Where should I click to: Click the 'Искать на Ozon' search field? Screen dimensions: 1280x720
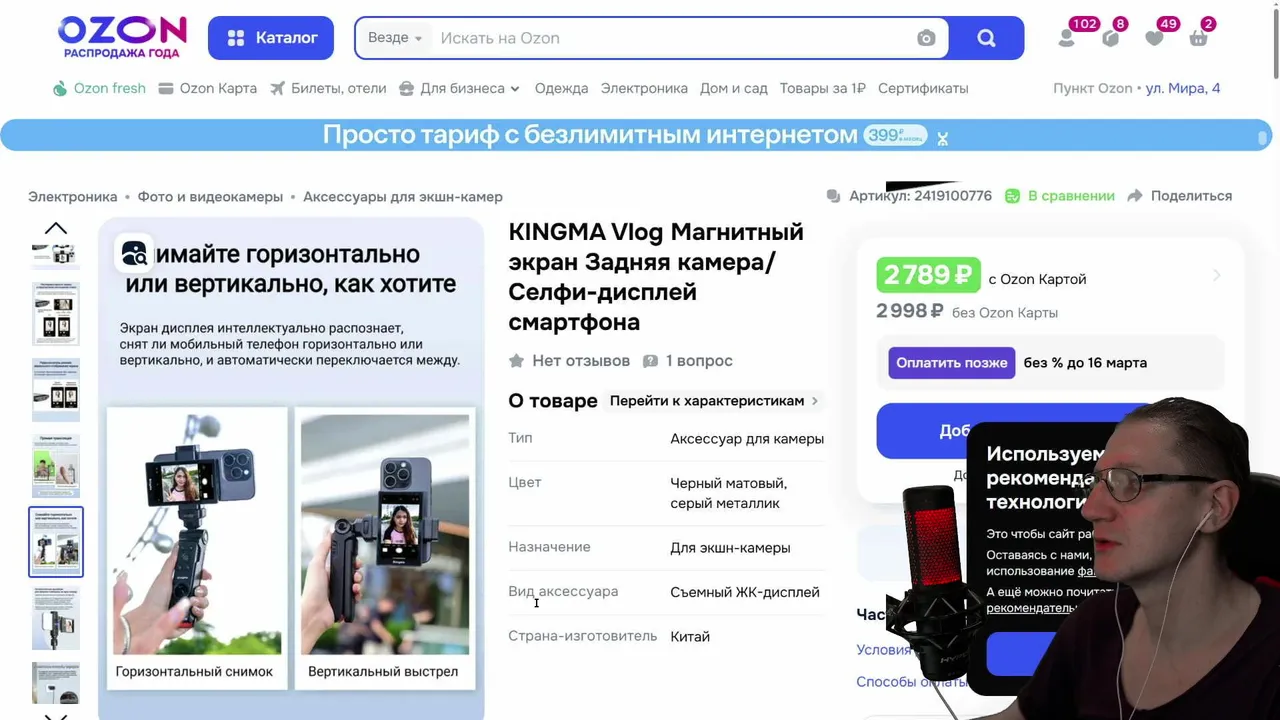click(x=670, y=38)
